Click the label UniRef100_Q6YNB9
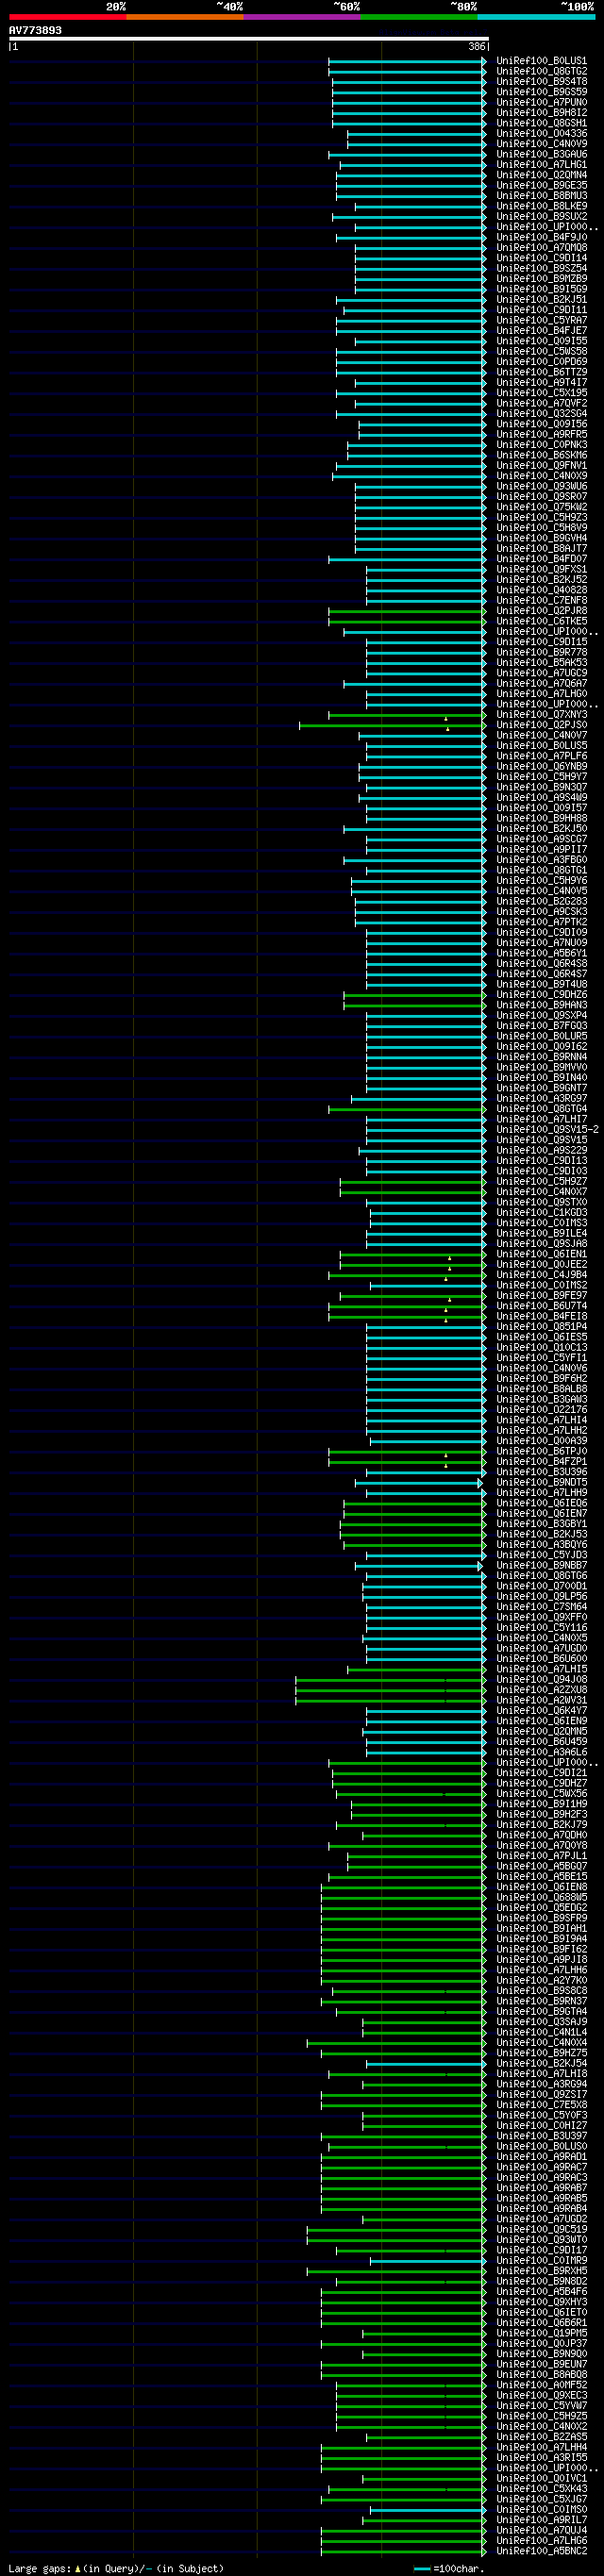This screenshot has height=2576, width=604. 542,766
